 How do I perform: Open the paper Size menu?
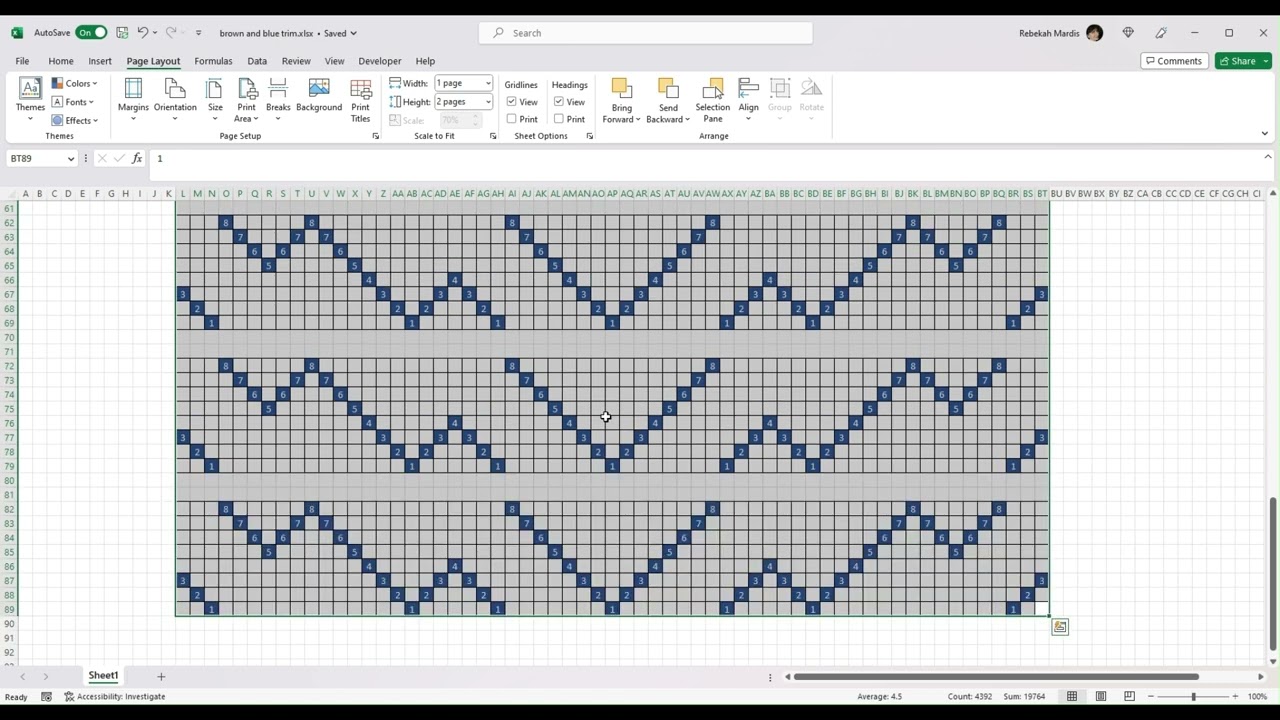[215, 100]
